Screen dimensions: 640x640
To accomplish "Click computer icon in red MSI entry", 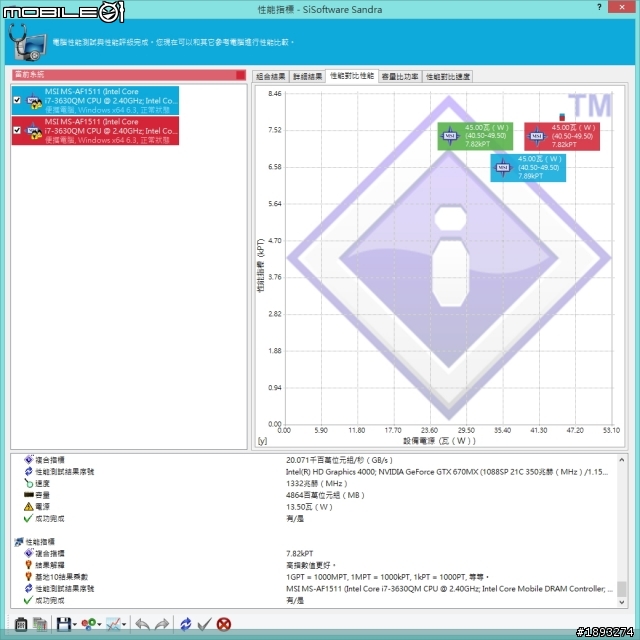I will coord(33,131).
